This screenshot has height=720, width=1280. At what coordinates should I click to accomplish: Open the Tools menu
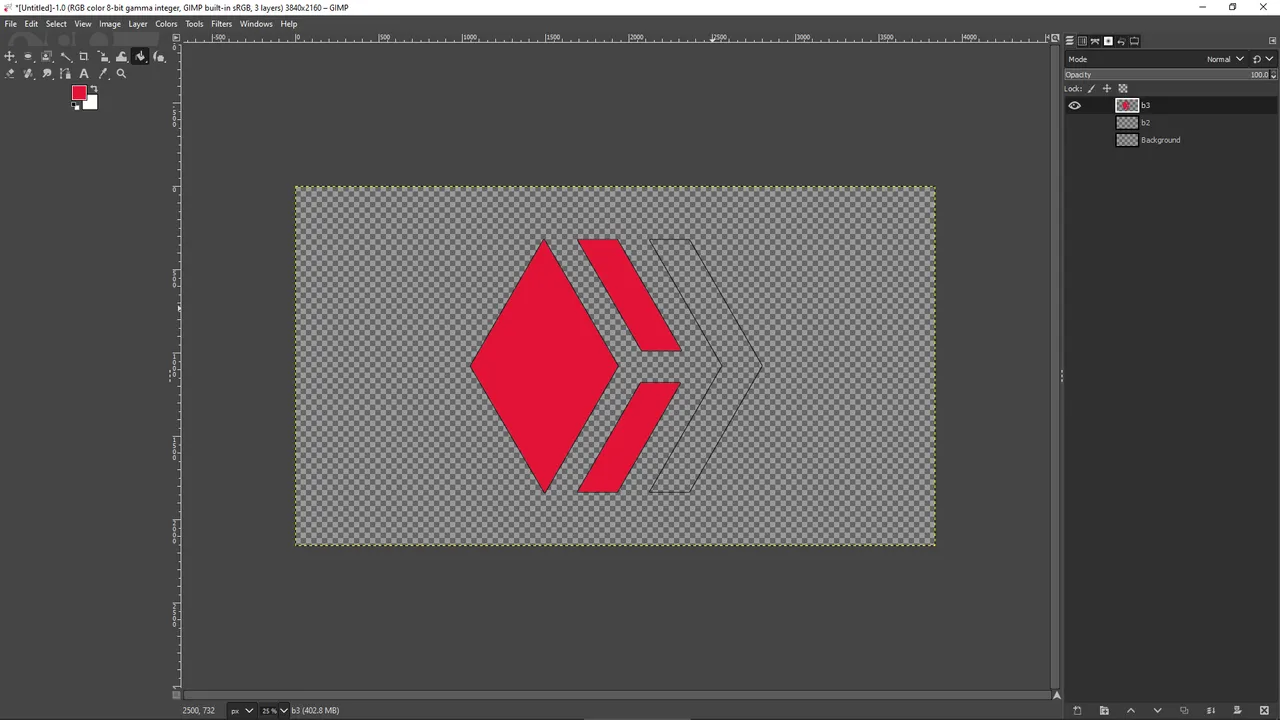(x=194, y=24)
